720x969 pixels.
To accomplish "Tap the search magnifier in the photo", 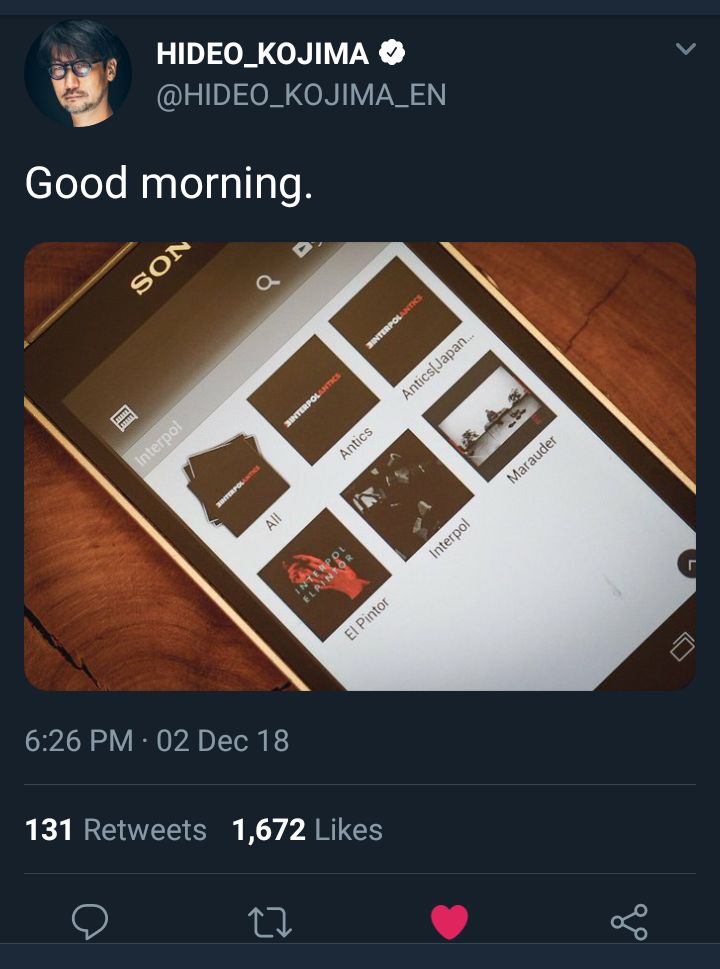I will [266, 282].
